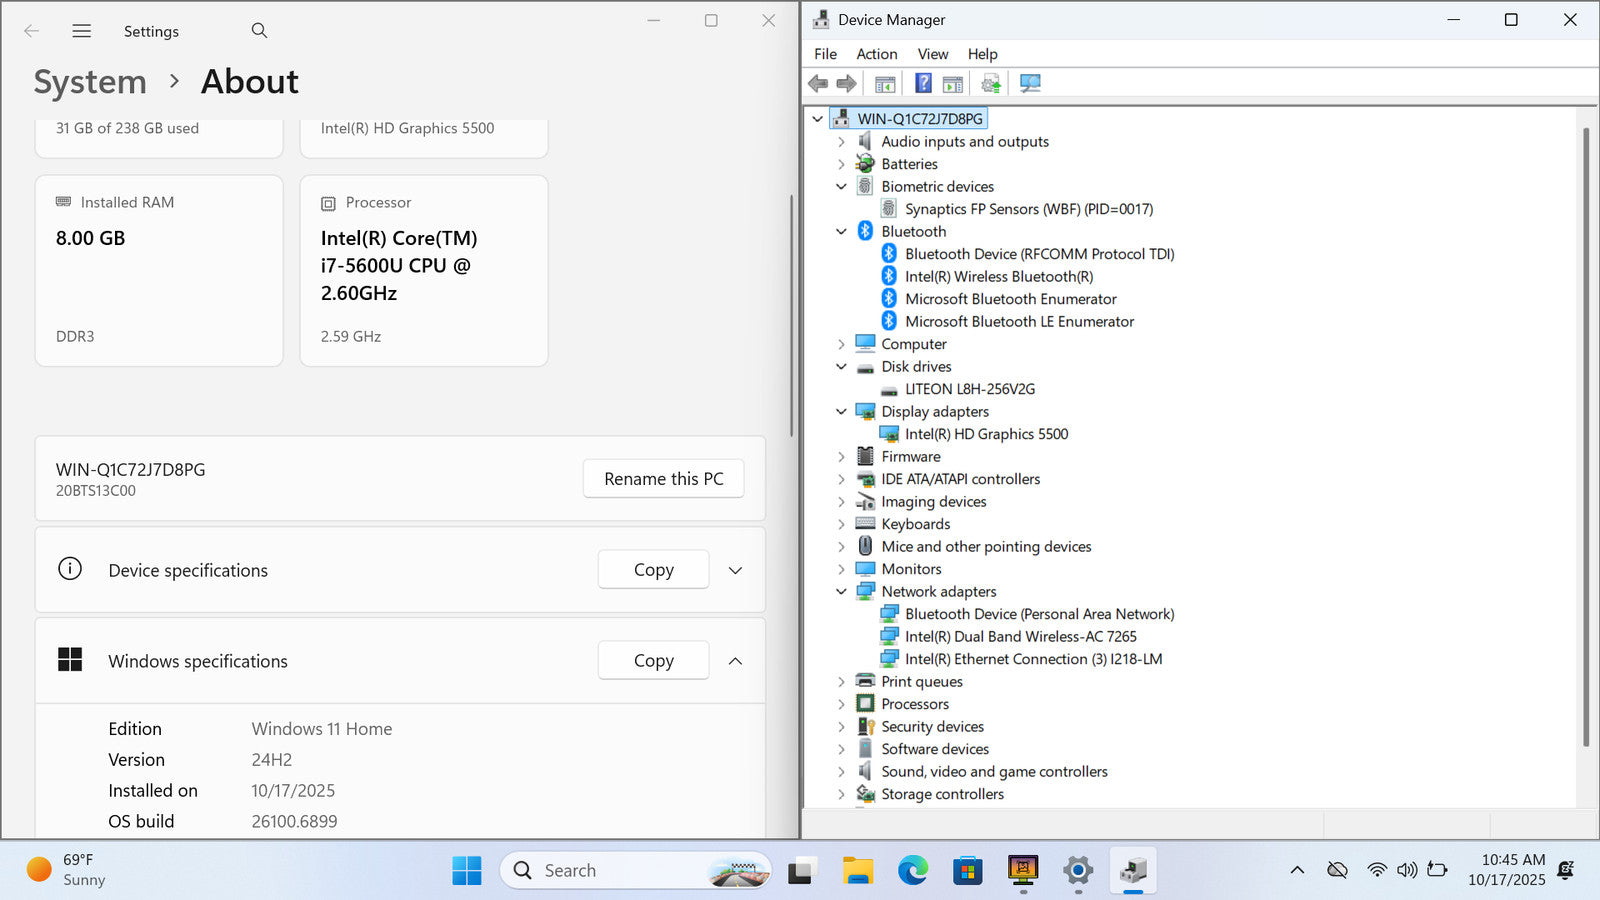Click Scan for hardware changes toolbar icon
This screenshot has width=1600, height=900.
tap(1030, 84)
